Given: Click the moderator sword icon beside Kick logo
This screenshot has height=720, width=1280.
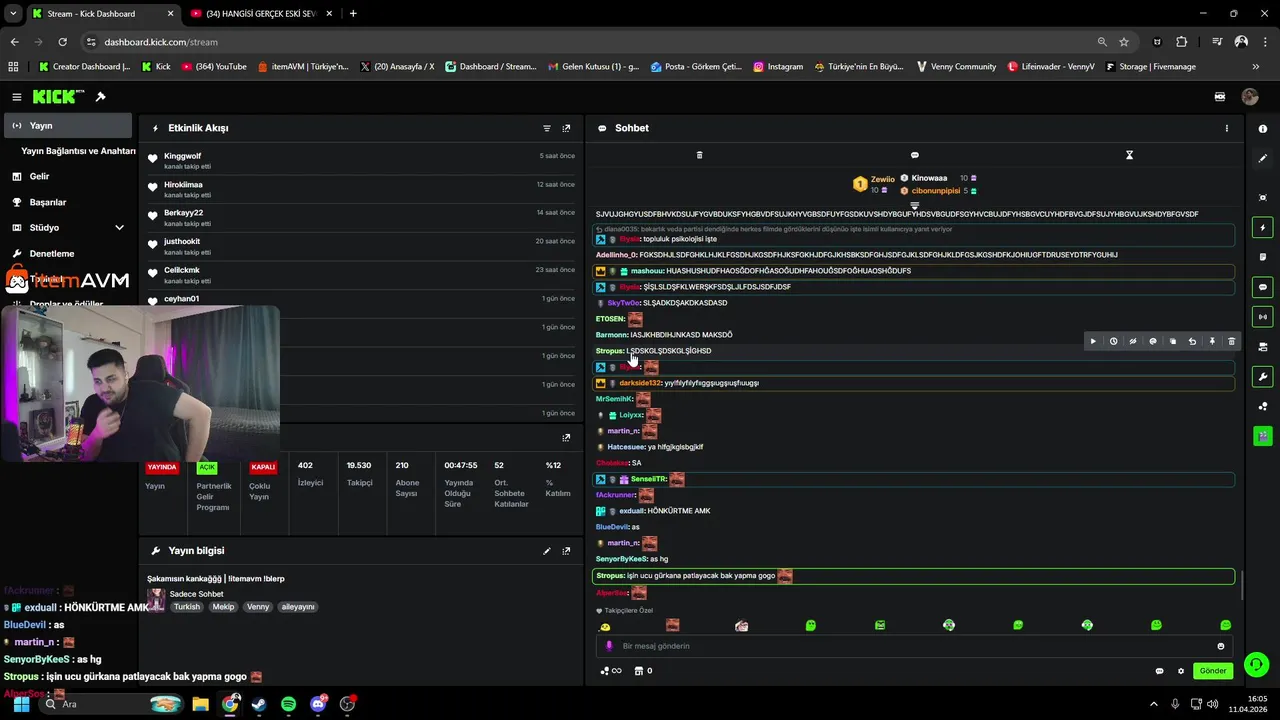Looking at the screenshot, I should coord(100,97).
